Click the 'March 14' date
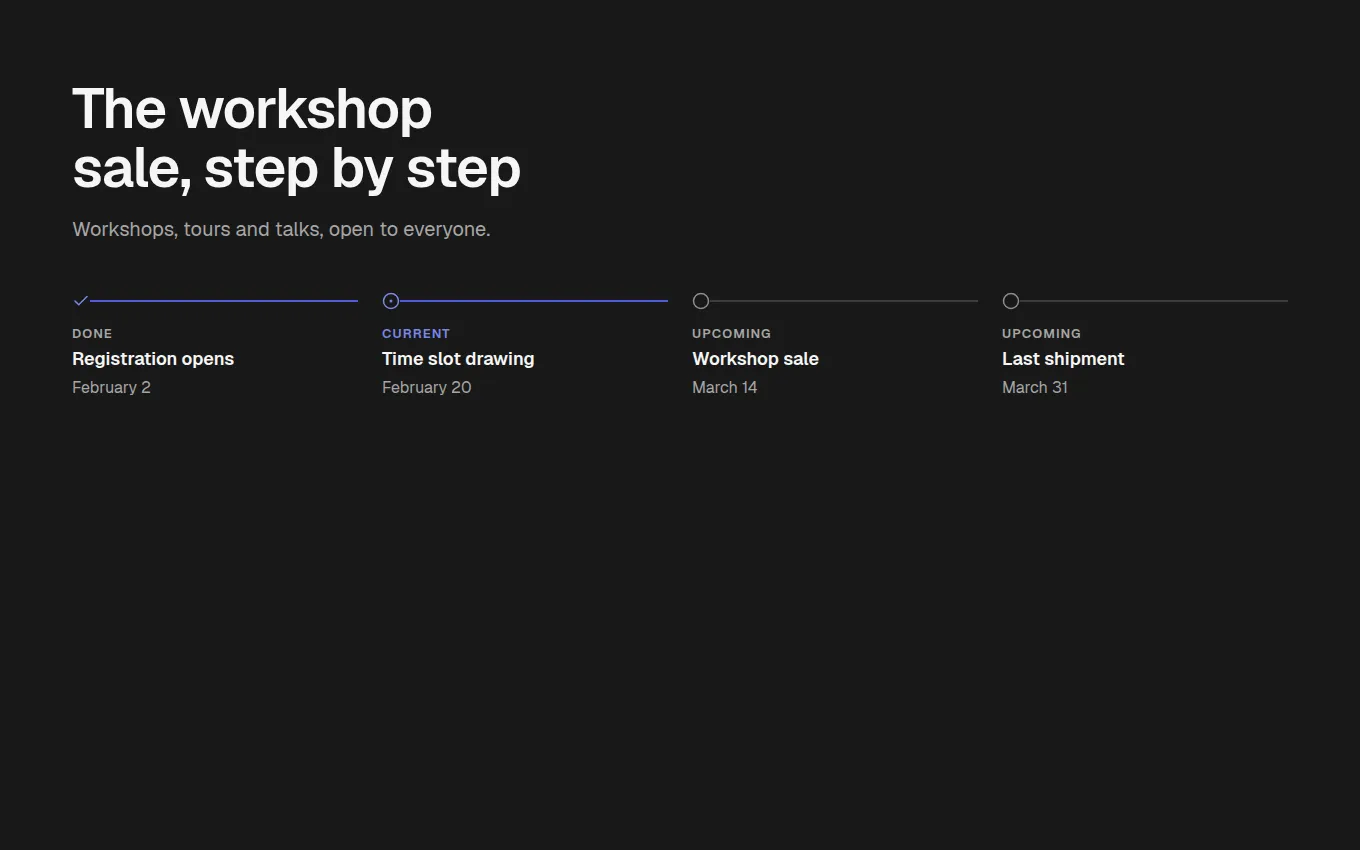This screenshot has height=850, width=1360. [x=724, y=387]
